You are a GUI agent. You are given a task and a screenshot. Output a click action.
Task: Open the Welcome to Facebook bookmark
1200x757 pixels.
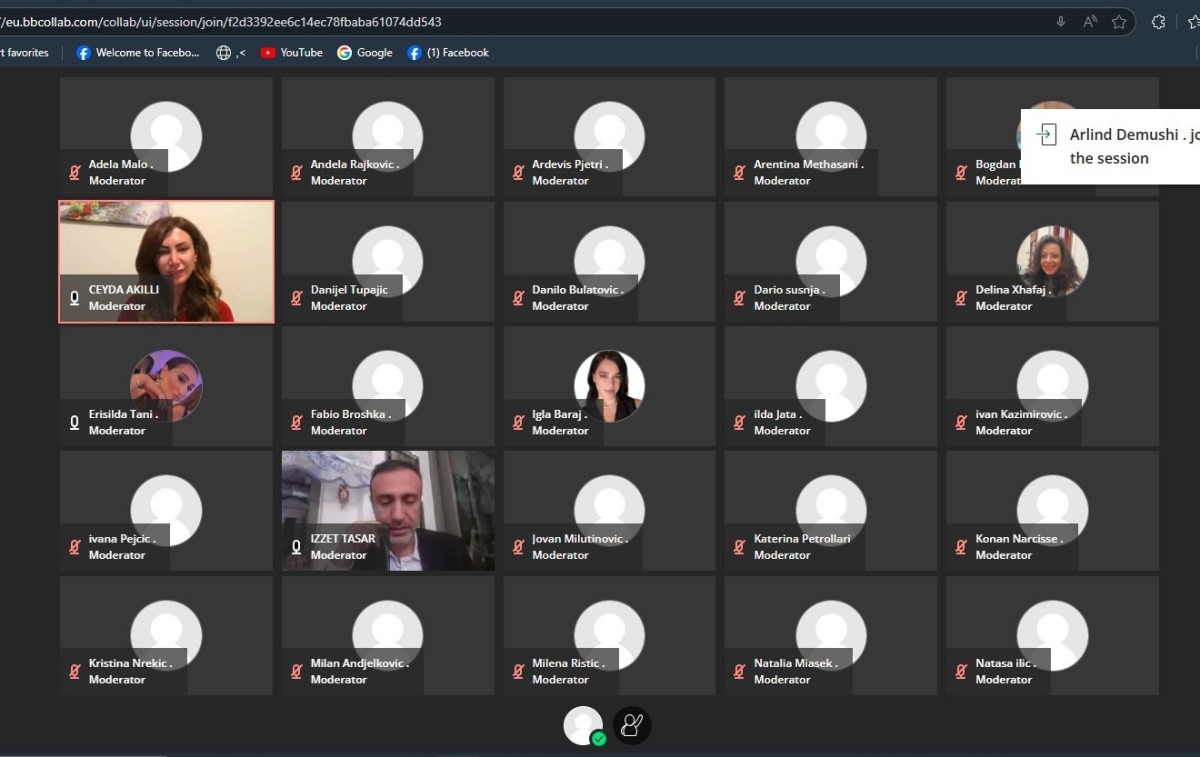[x=138, y=53]
